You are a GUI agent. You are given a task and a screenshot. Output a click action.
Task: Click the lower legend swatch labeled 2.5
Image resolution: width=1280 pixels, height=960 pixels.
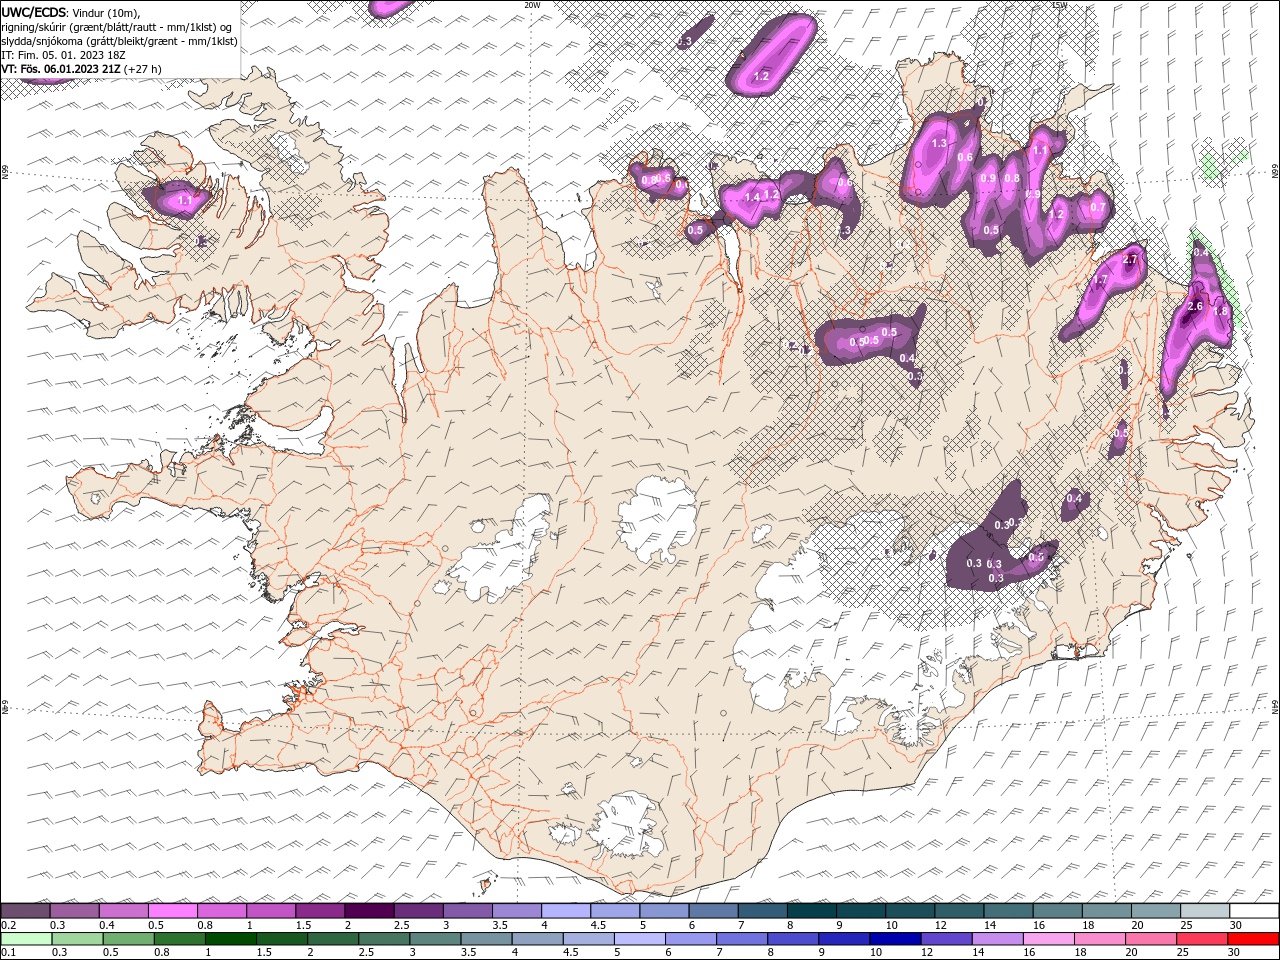click(383, 939)
